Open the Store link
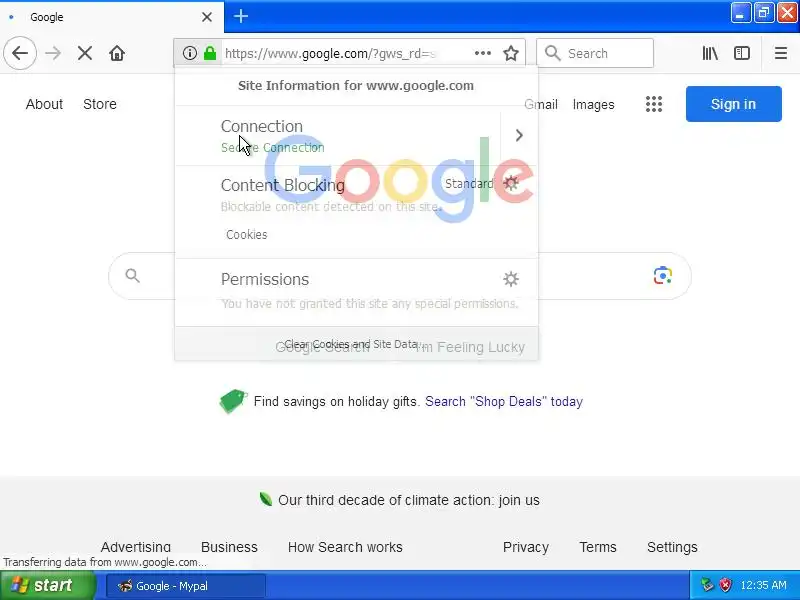800x600 pixels. (100, 104)
